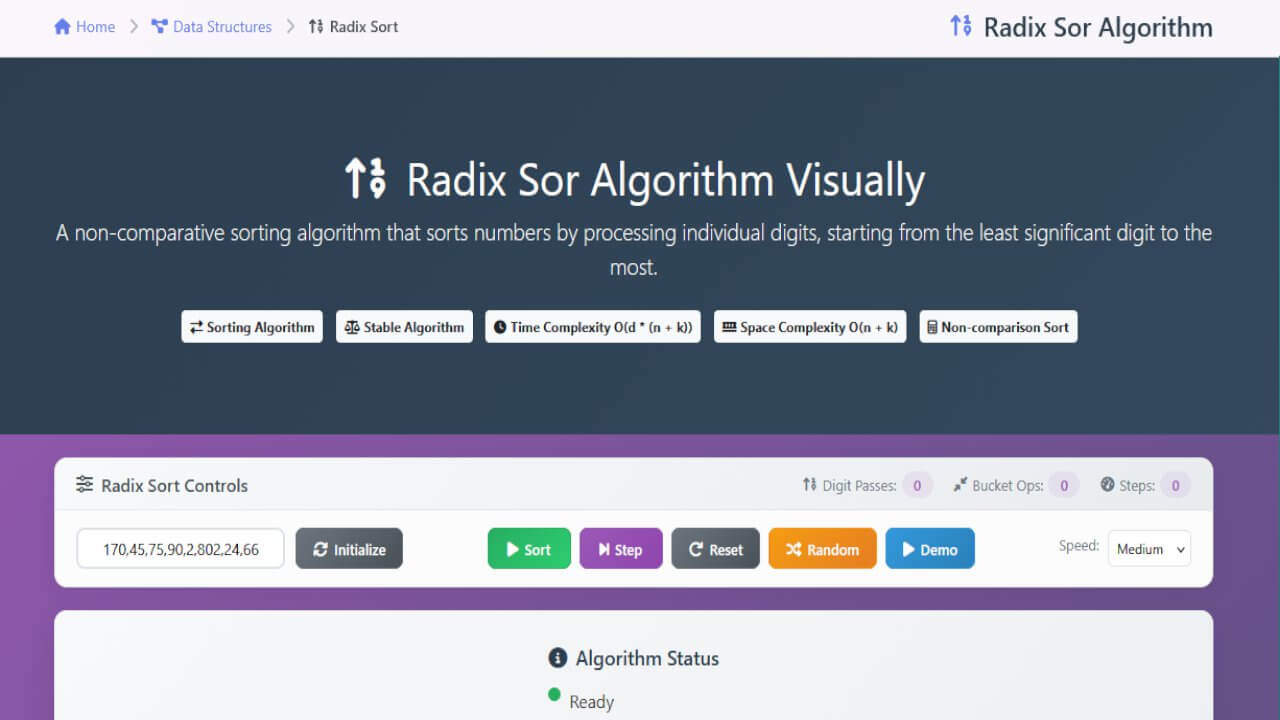Viewport: 1280px width, 720px height.
Task: Click the Initialize button
Action: coord(349,549)
